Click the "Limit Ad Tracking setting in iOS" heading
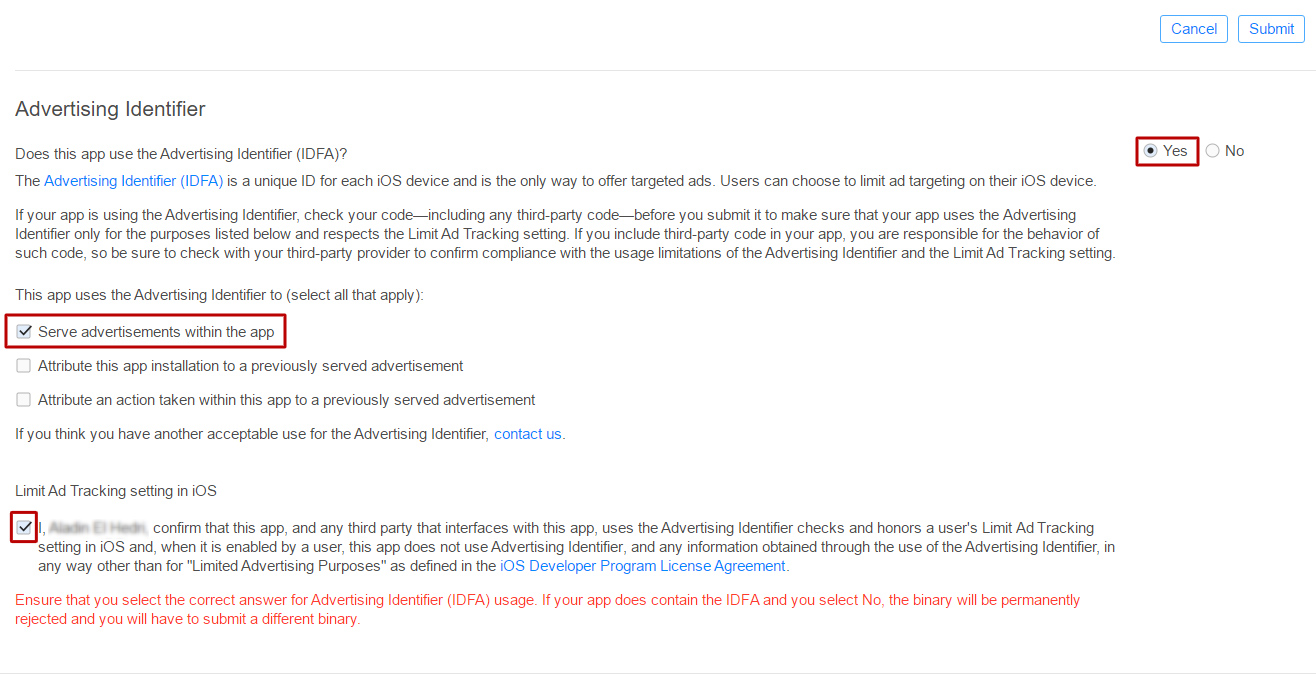1316x674 pixels. click(116, 491)
